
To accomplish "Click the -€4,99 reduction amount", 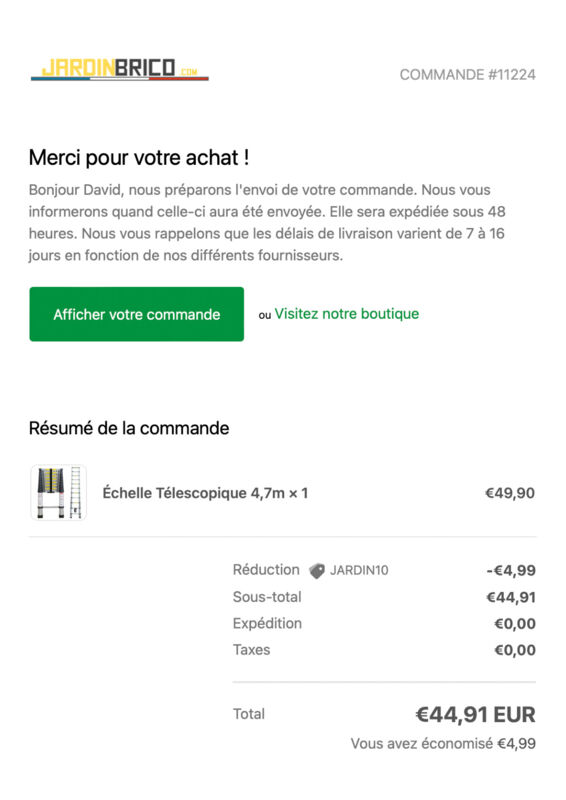I will point(511,570).
